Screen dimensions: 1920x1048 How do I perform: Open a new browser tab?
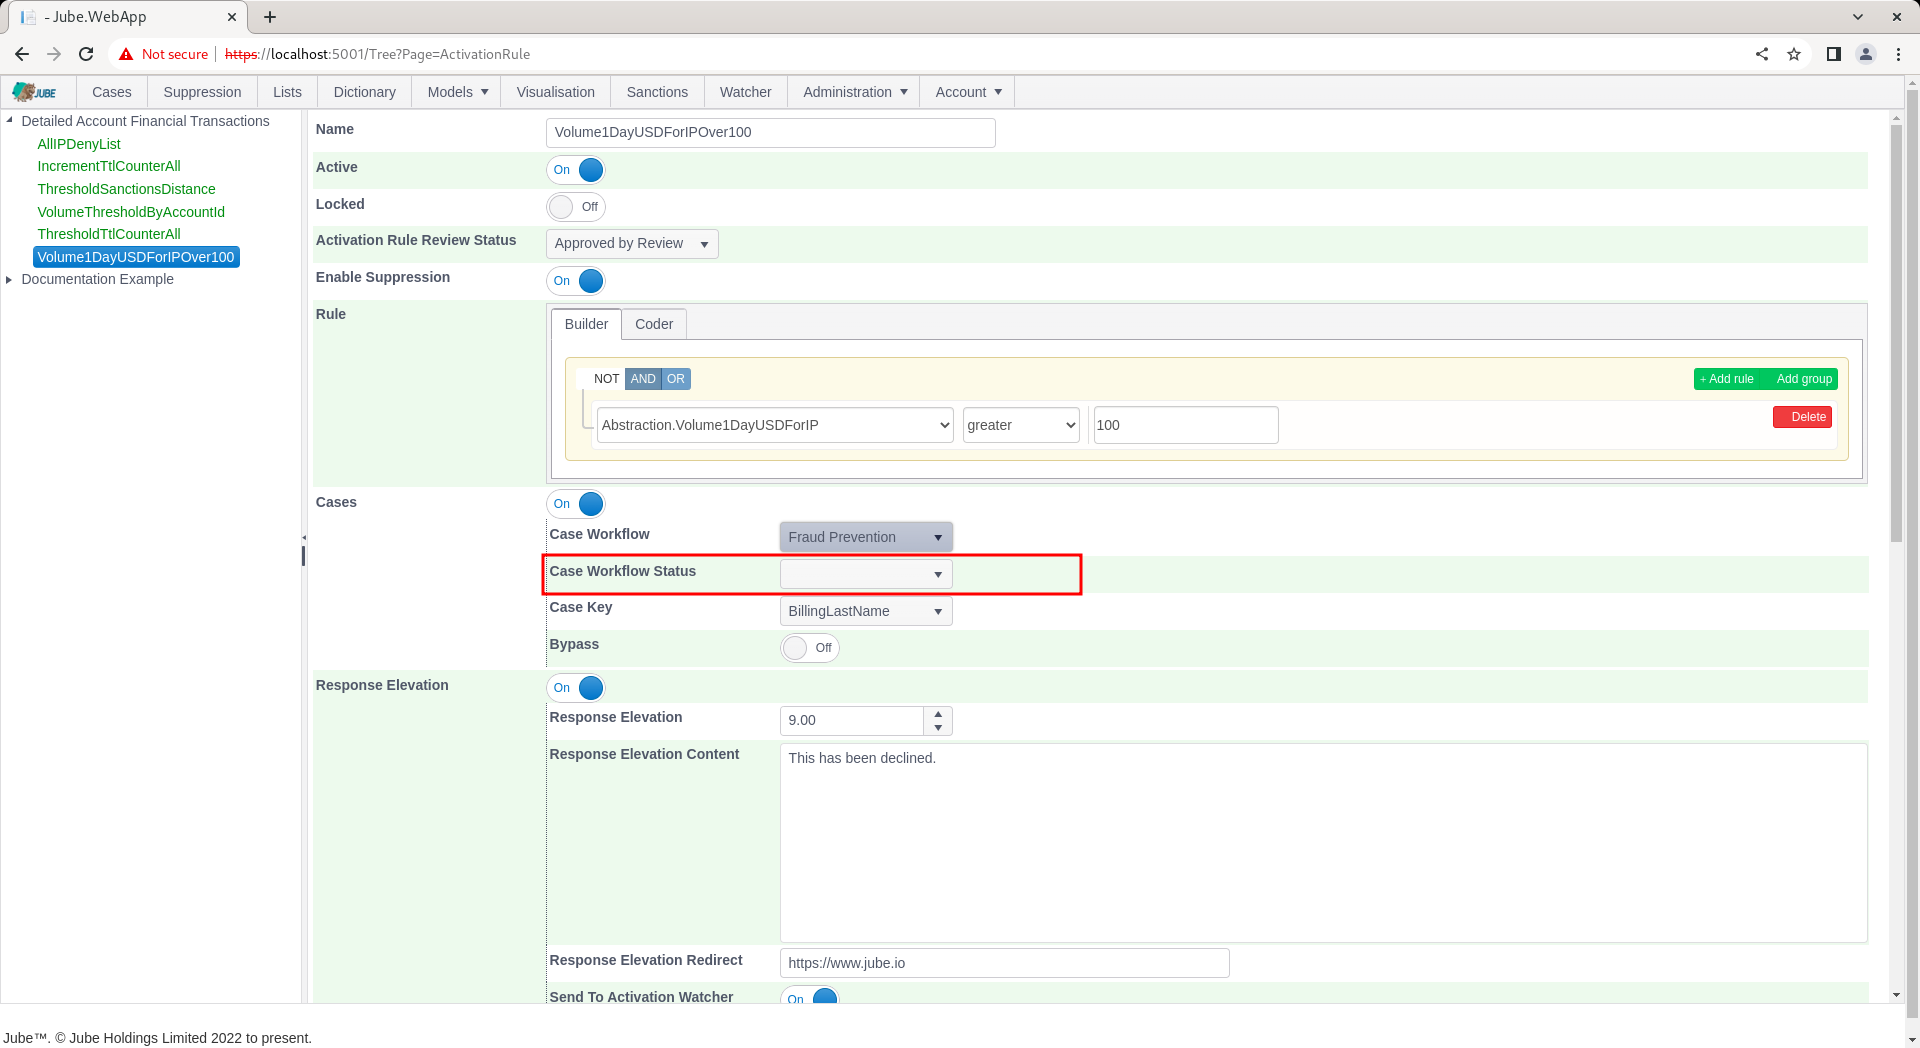270,17
